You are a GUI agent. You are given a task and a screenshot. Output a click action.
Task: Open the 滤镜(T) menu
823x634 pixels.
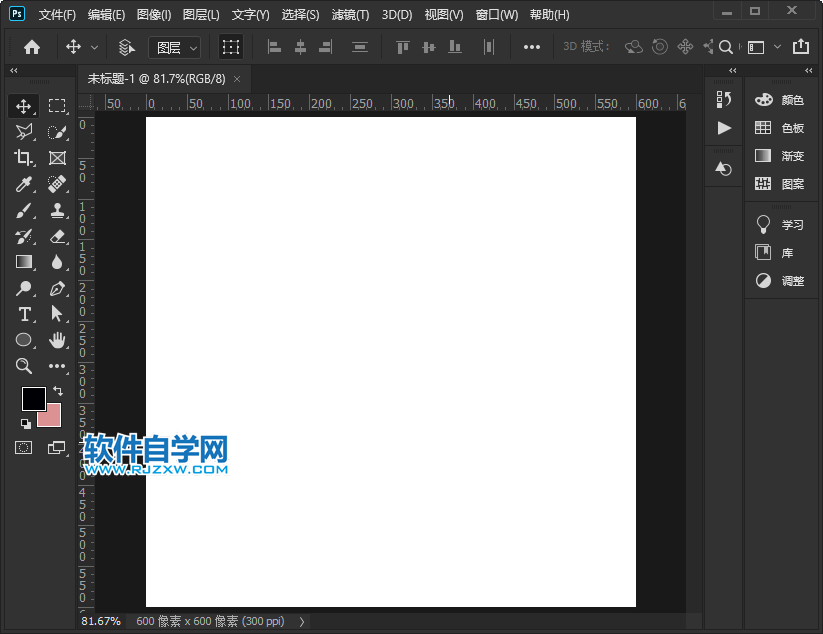click(350, 15)
